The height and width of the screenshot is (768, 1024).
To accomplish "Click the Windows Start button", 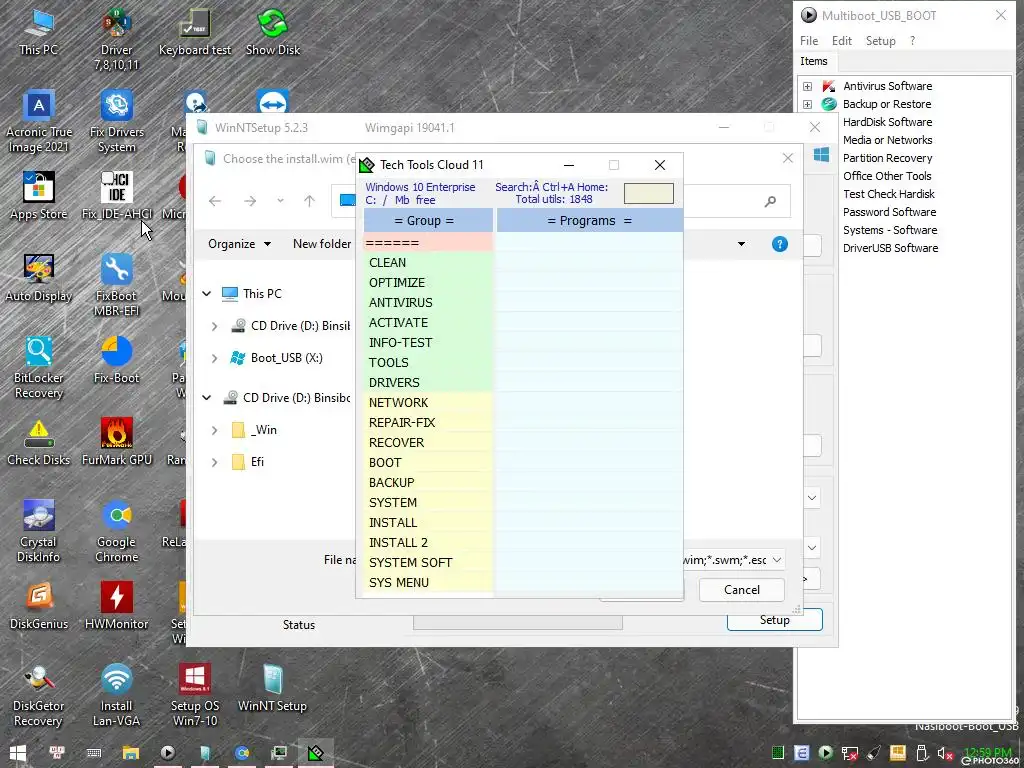I will pos(18,753).
